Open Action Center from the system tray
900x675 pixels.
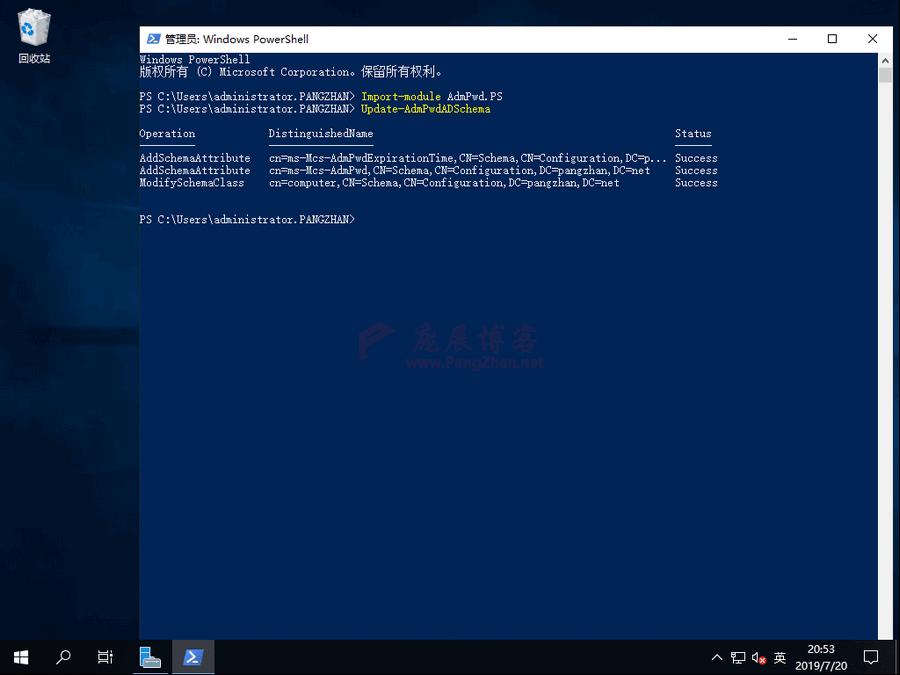pos(871,657)
